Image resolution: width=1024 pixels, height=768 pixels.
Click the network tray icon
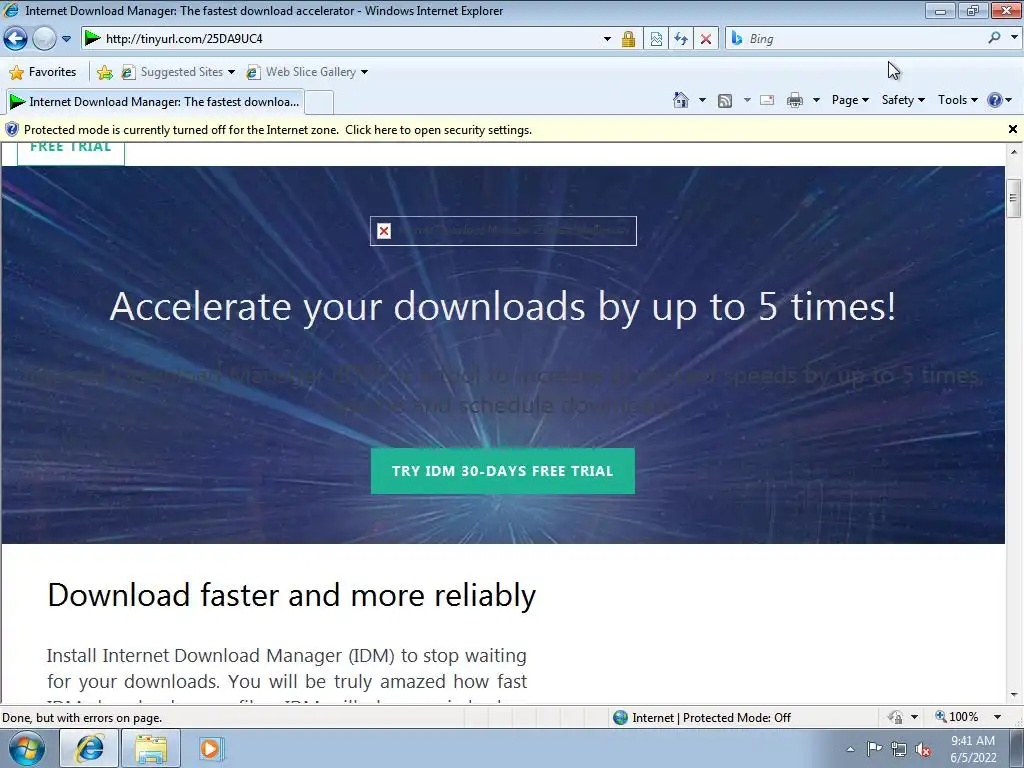(899, 750)
